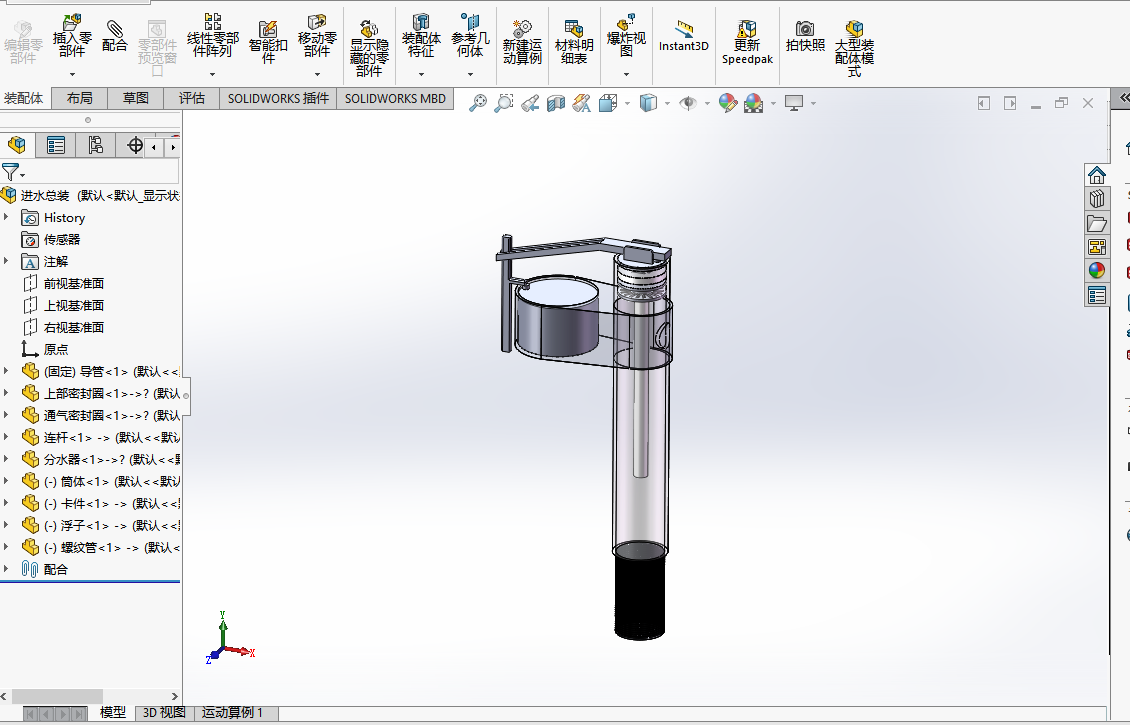Image resolution: width=1130 pixels, height=725 pixels.
Task: Open View Settings monitor icon
Action: (x=793, y=103)
